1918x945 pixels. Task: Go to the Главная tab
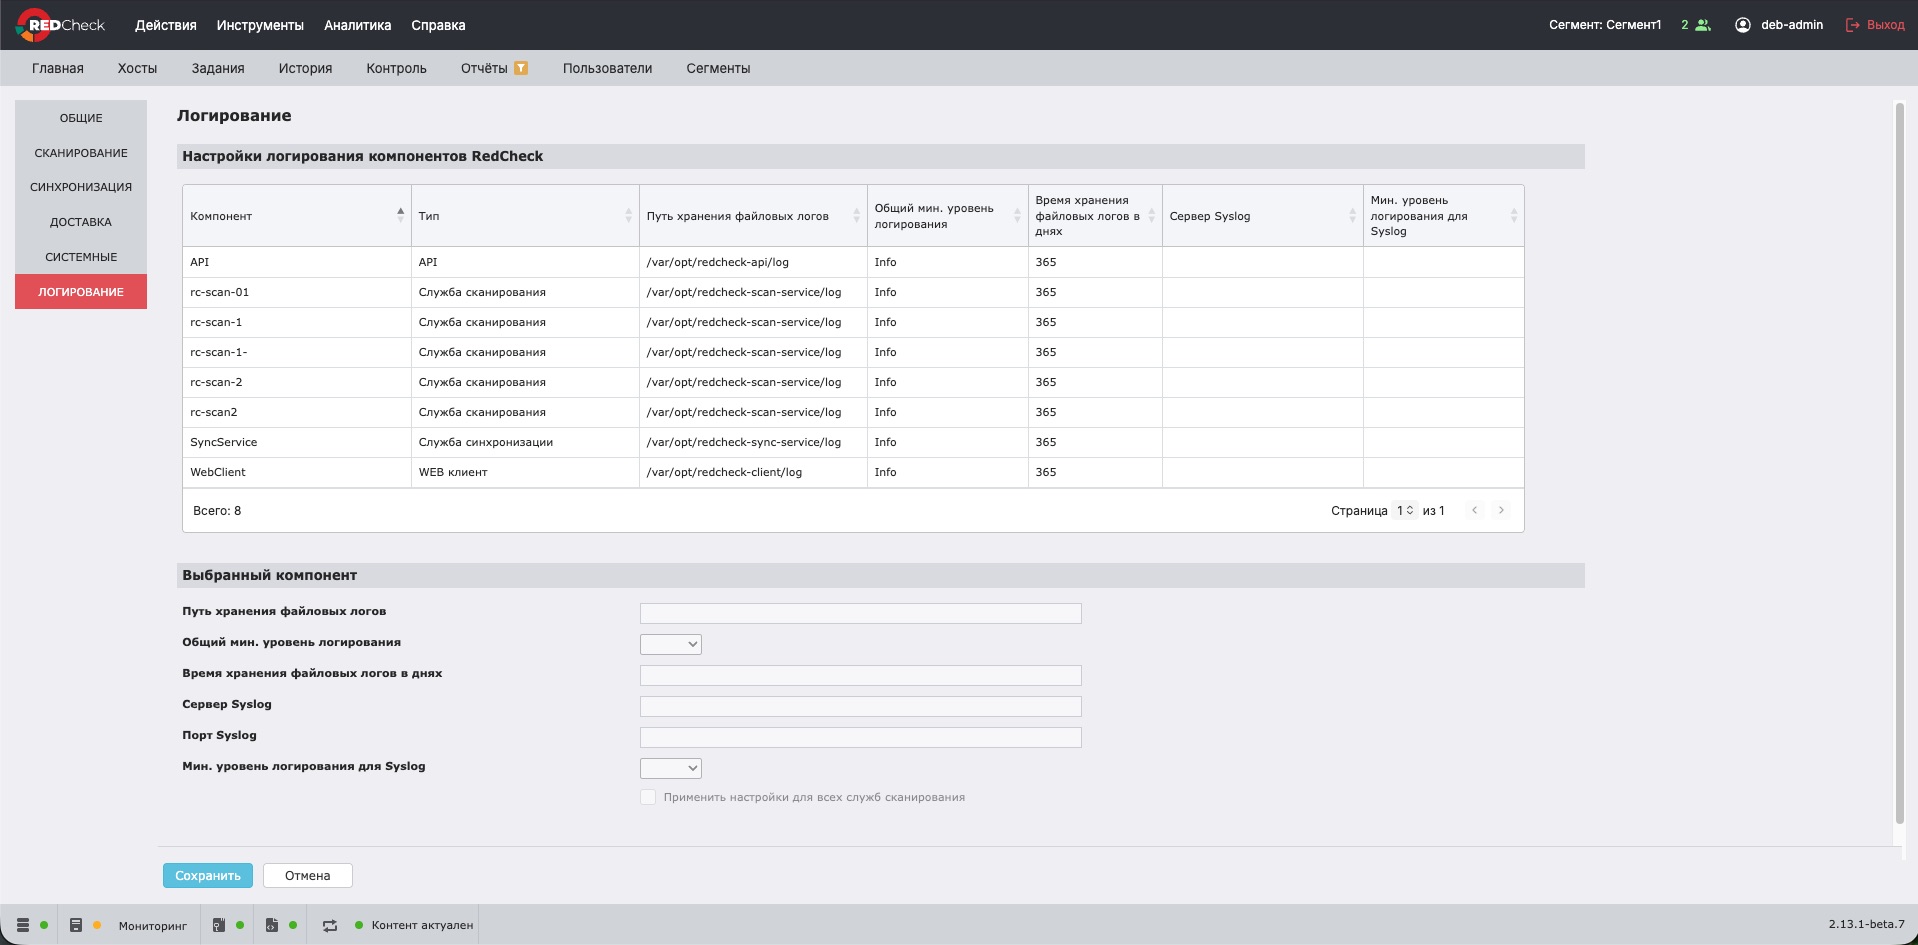(x=58, y=68)
